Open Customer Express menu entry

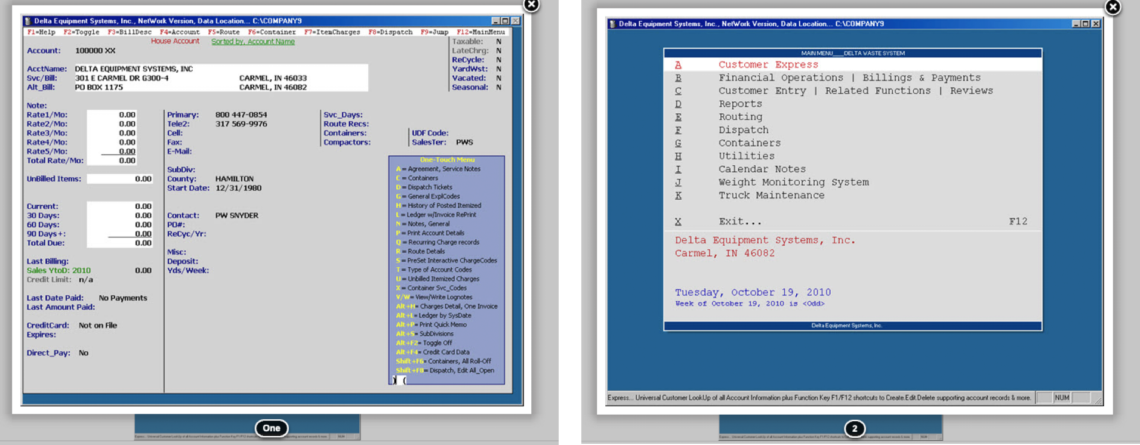pos(768,65)
